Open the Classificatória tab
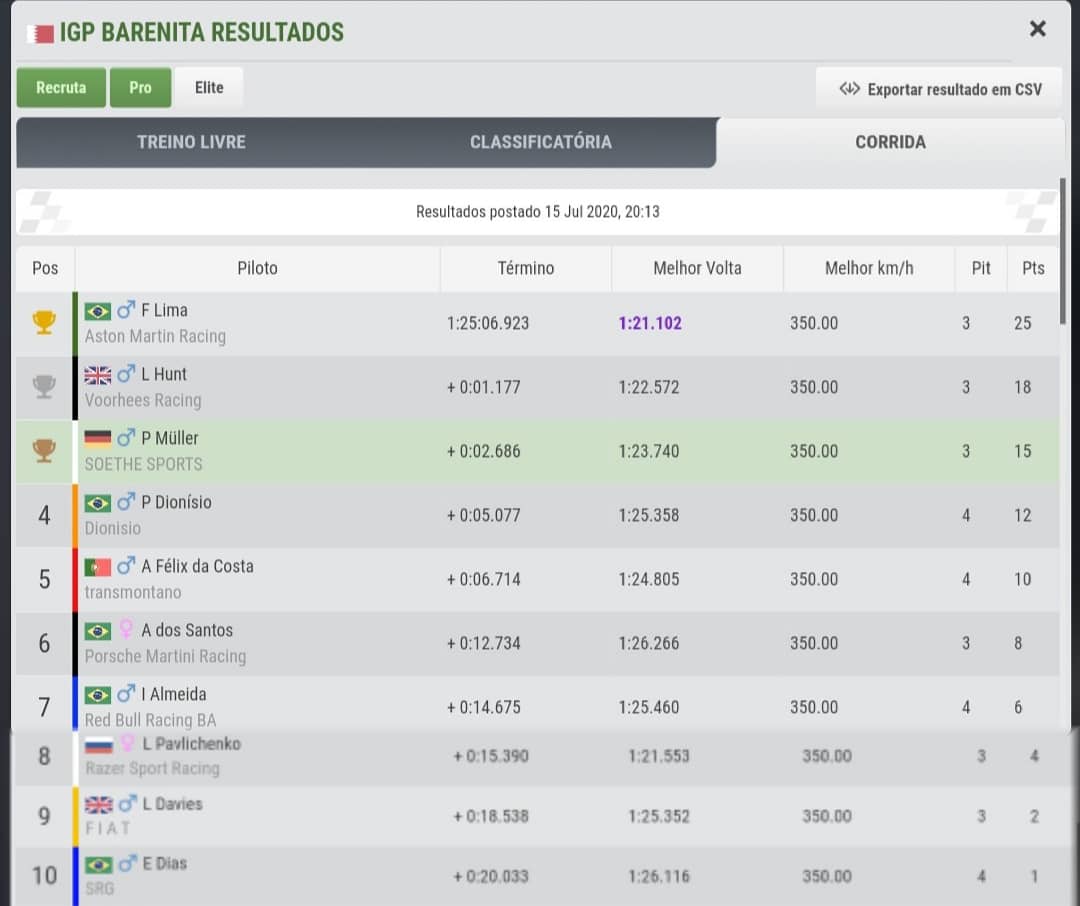 [x=541, y=142]
